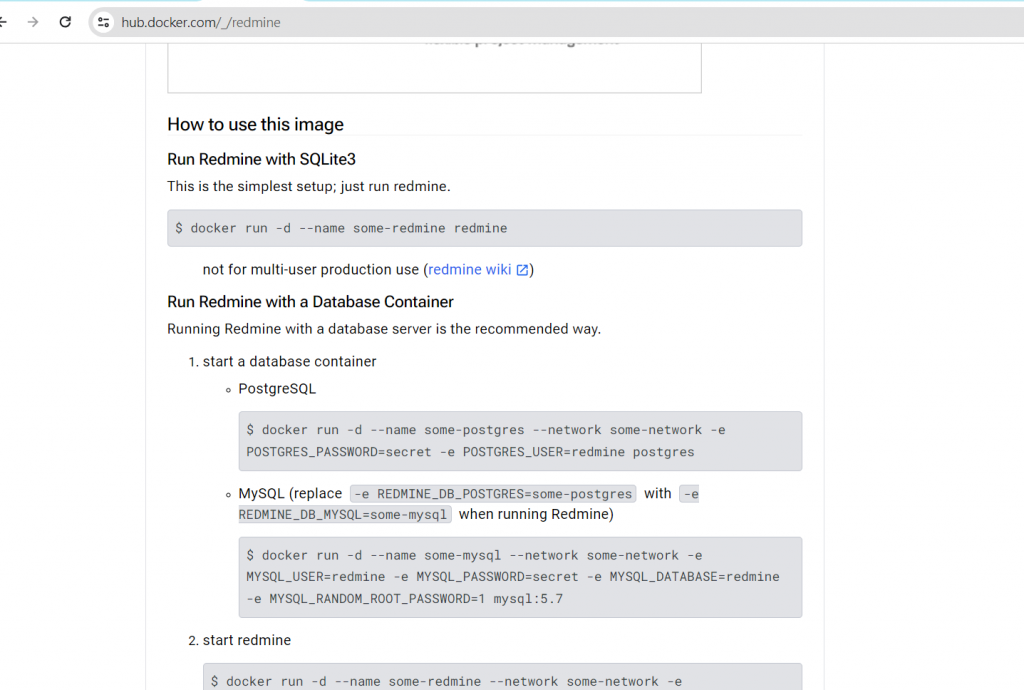Click the 'start redmine' list item

click(x=247, y=640)
